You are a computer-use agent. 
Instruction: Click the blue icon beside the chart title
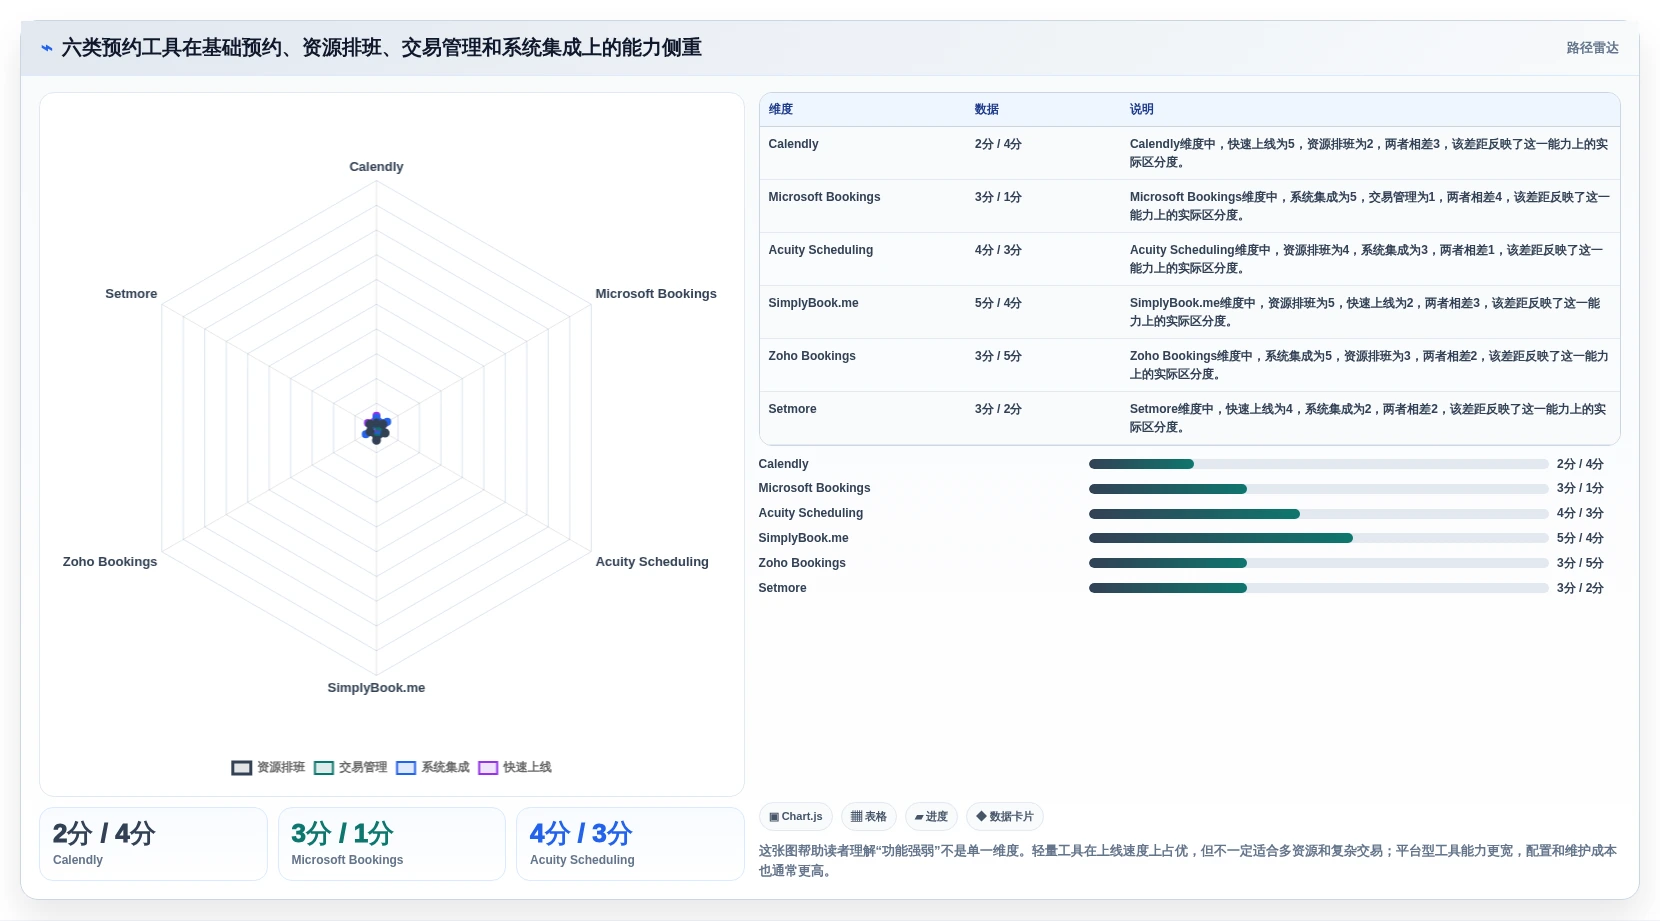(46, 48)
